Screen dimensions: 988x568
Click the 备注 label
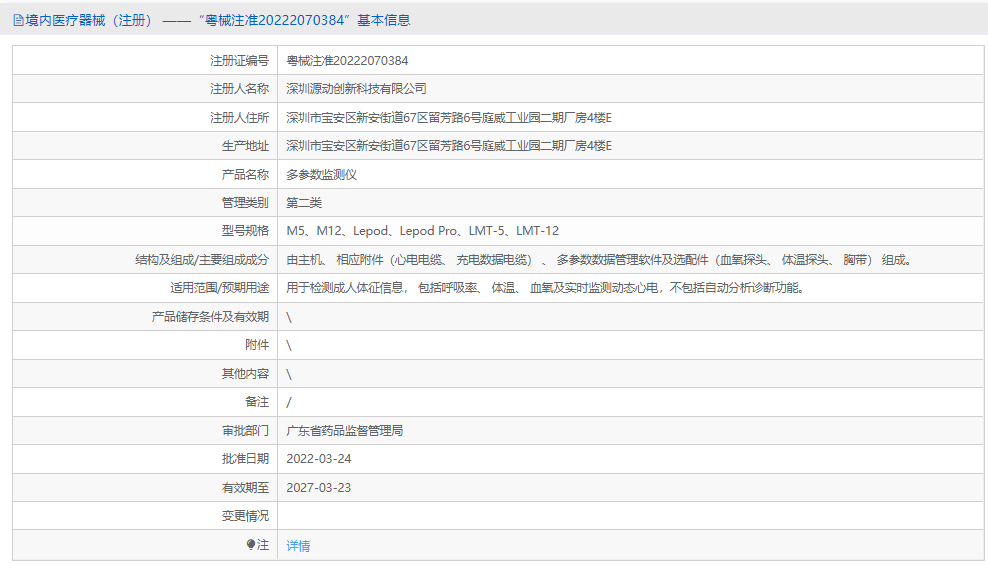[257, 402]
